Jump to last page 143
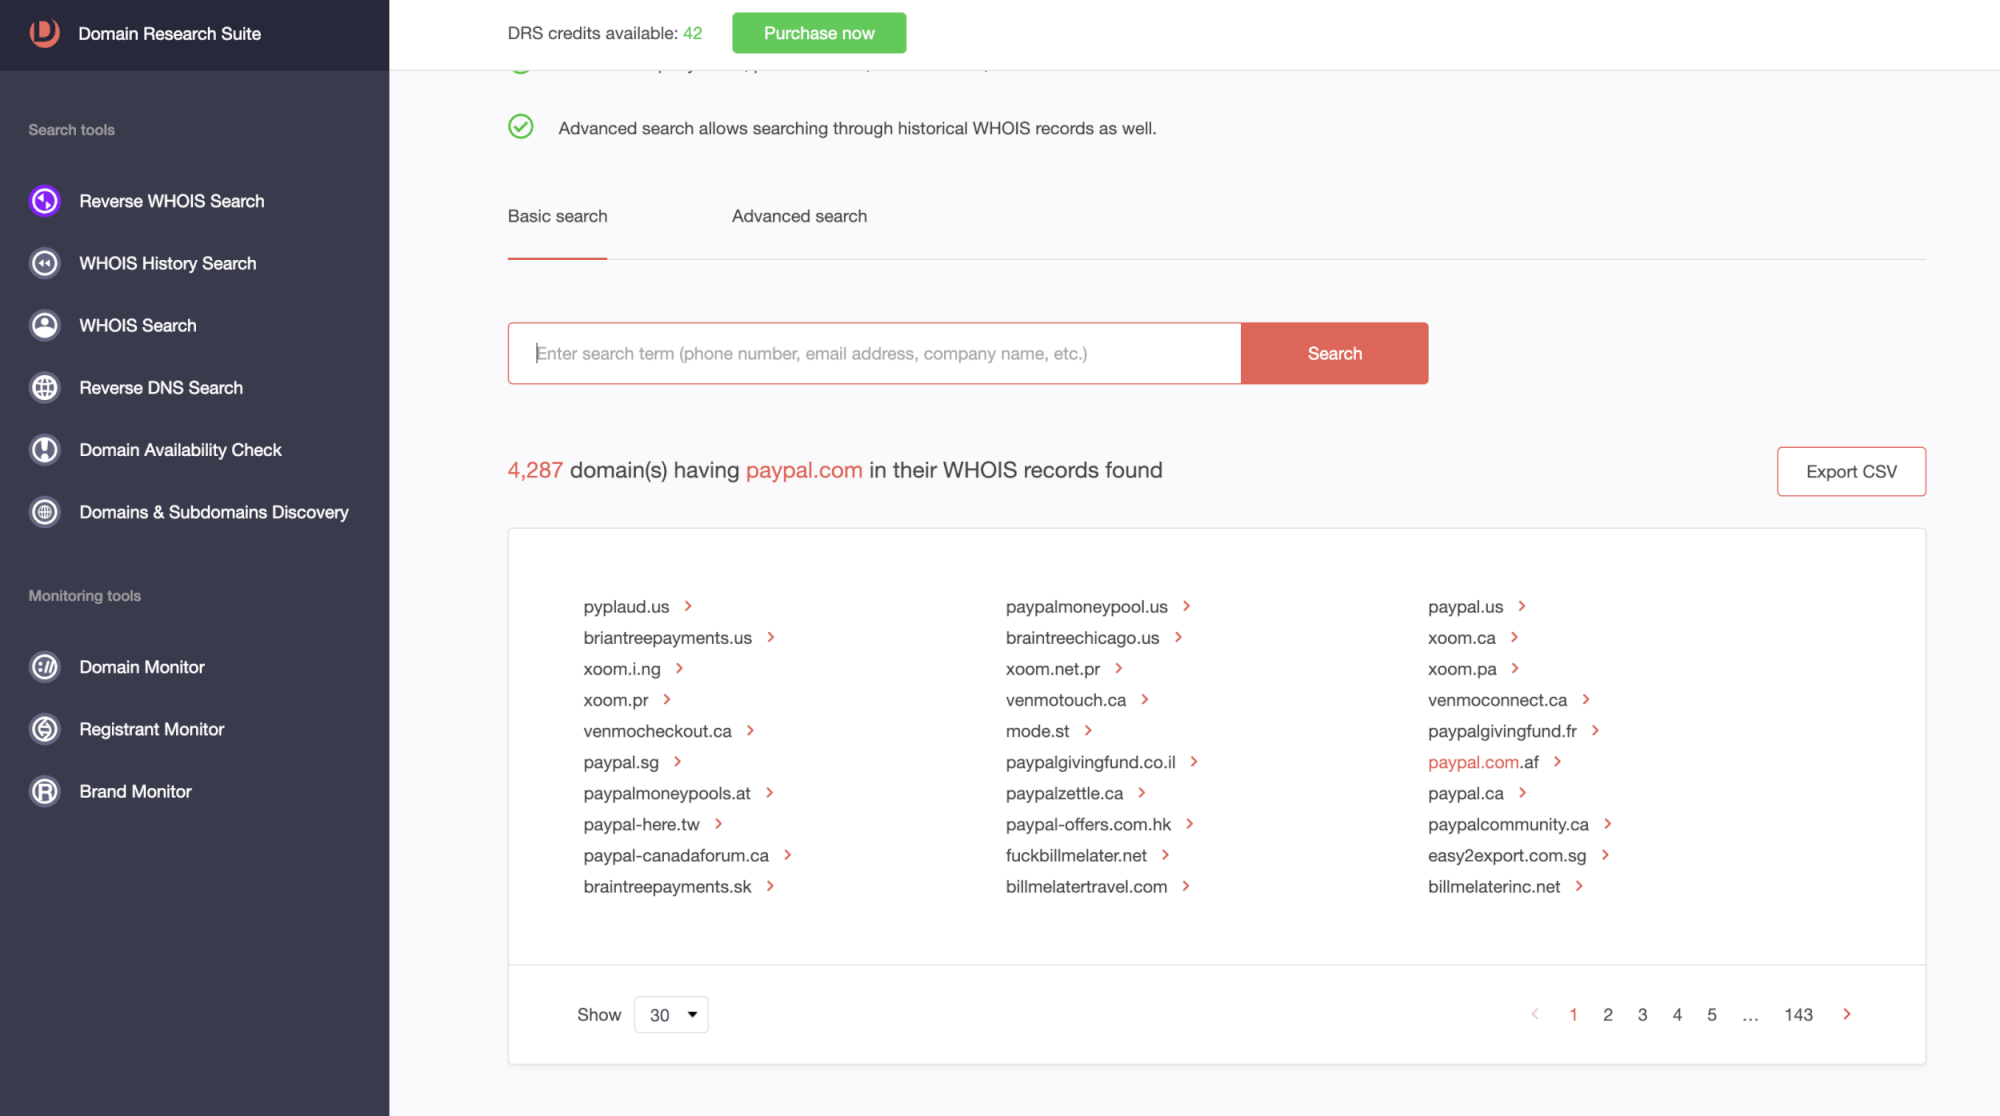 click(x=1798, y=1014)
